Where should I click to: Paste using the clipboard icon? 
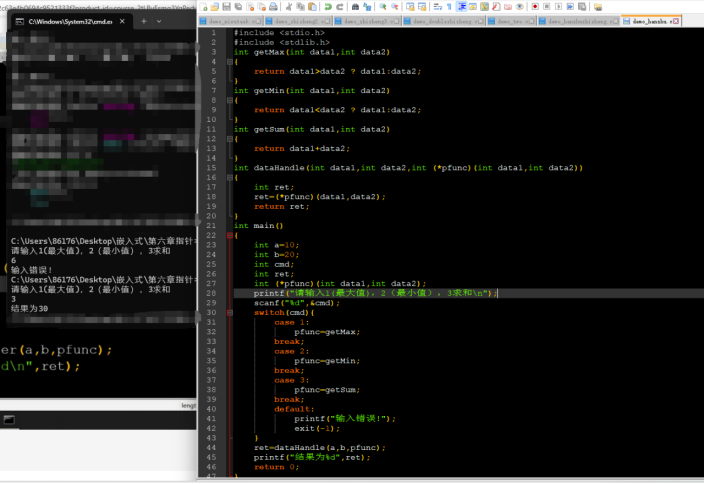click(312, 7)
